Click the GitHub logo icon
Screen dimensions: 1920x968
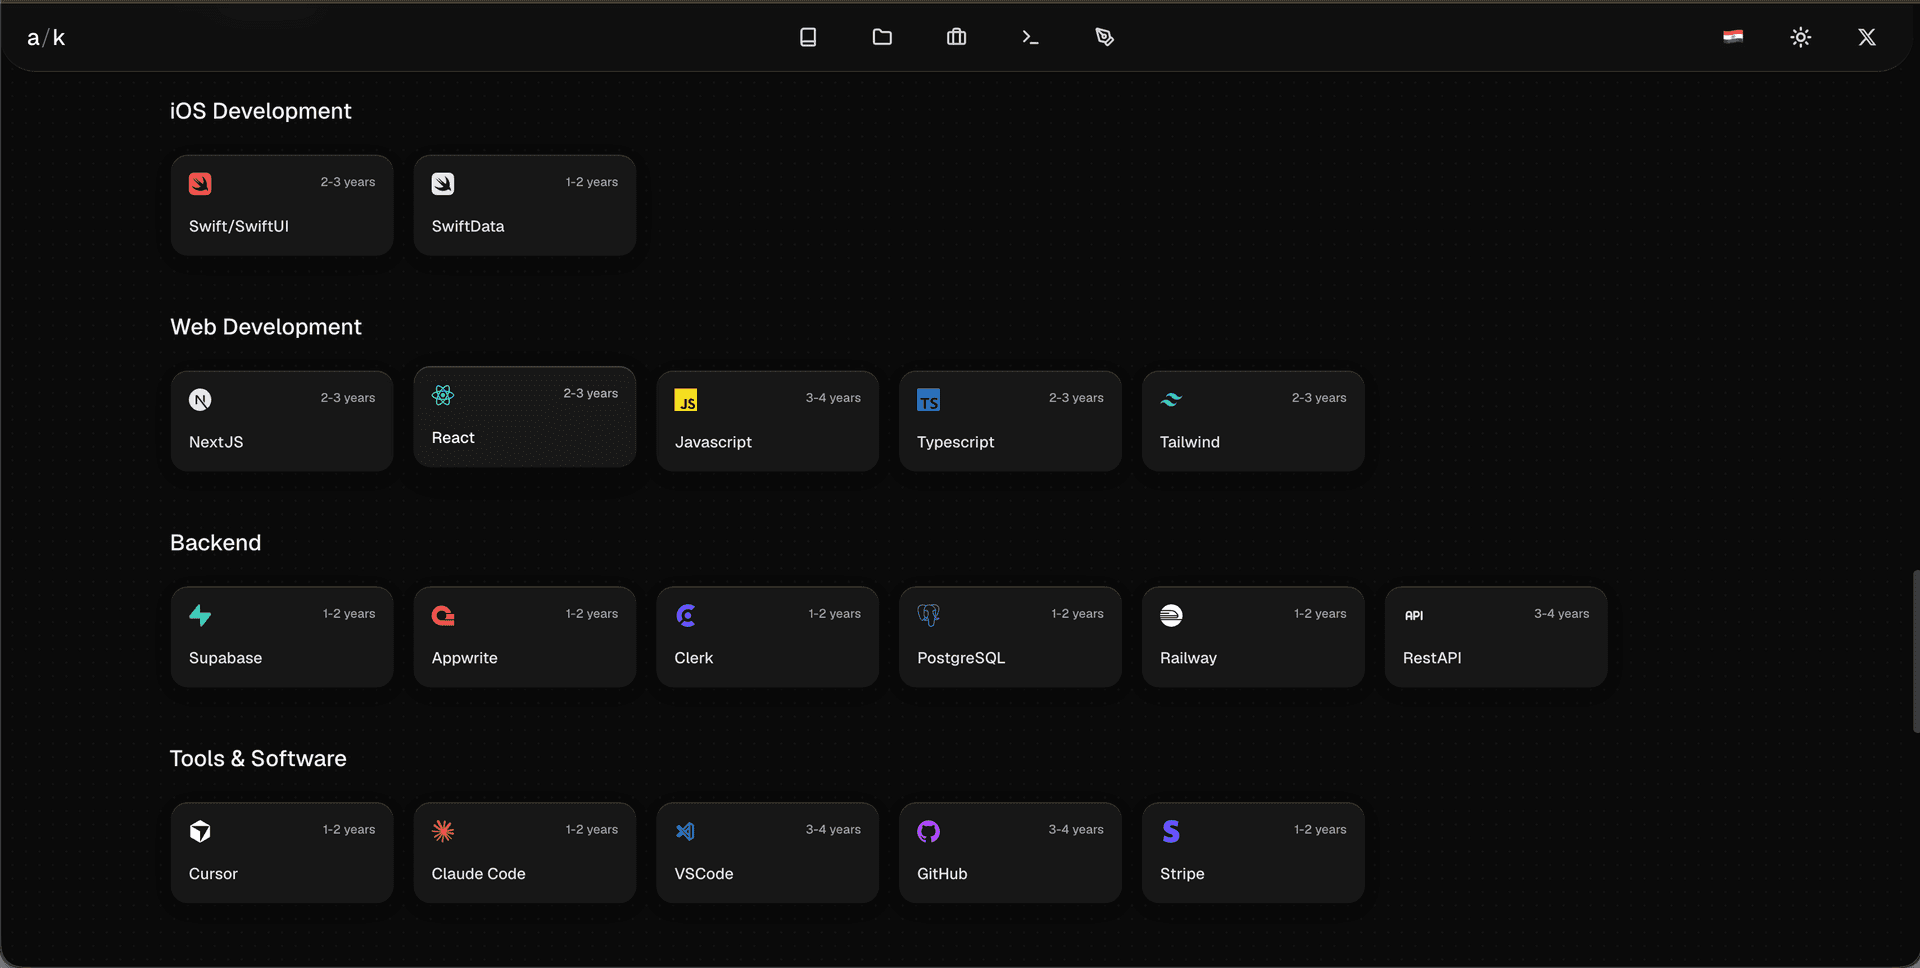[928, 831]
